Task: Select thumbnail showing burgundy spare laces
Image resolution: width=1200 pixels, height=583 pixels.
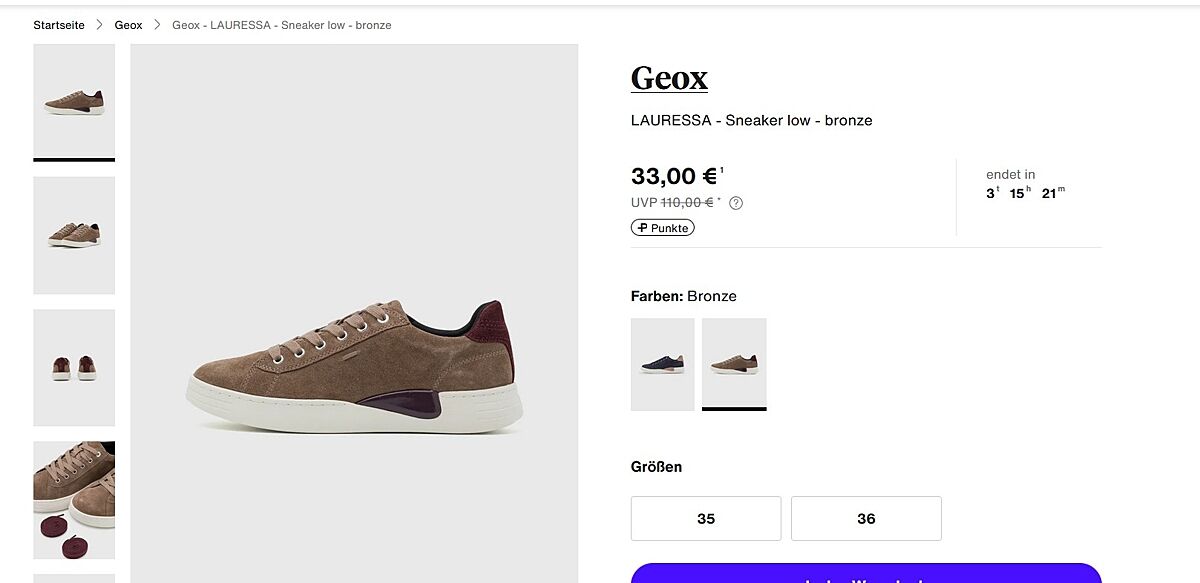Action: [74, 500]
